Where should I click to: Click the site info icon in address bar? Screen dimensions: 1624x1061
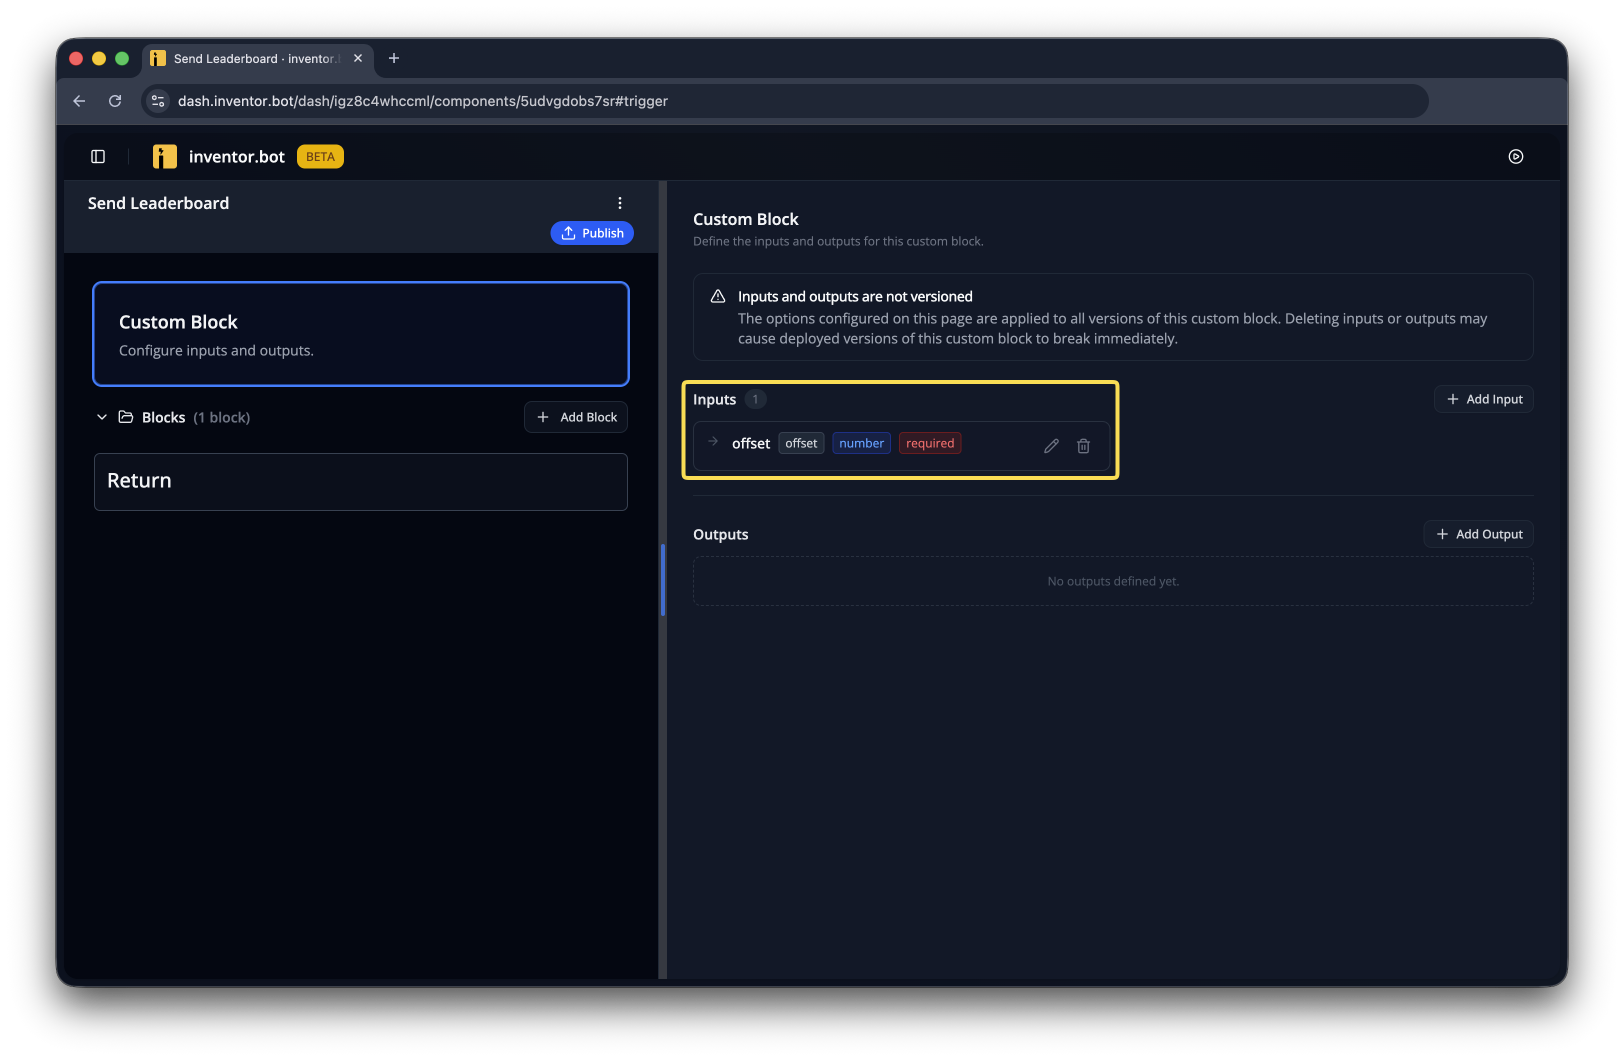coord(158,101)
